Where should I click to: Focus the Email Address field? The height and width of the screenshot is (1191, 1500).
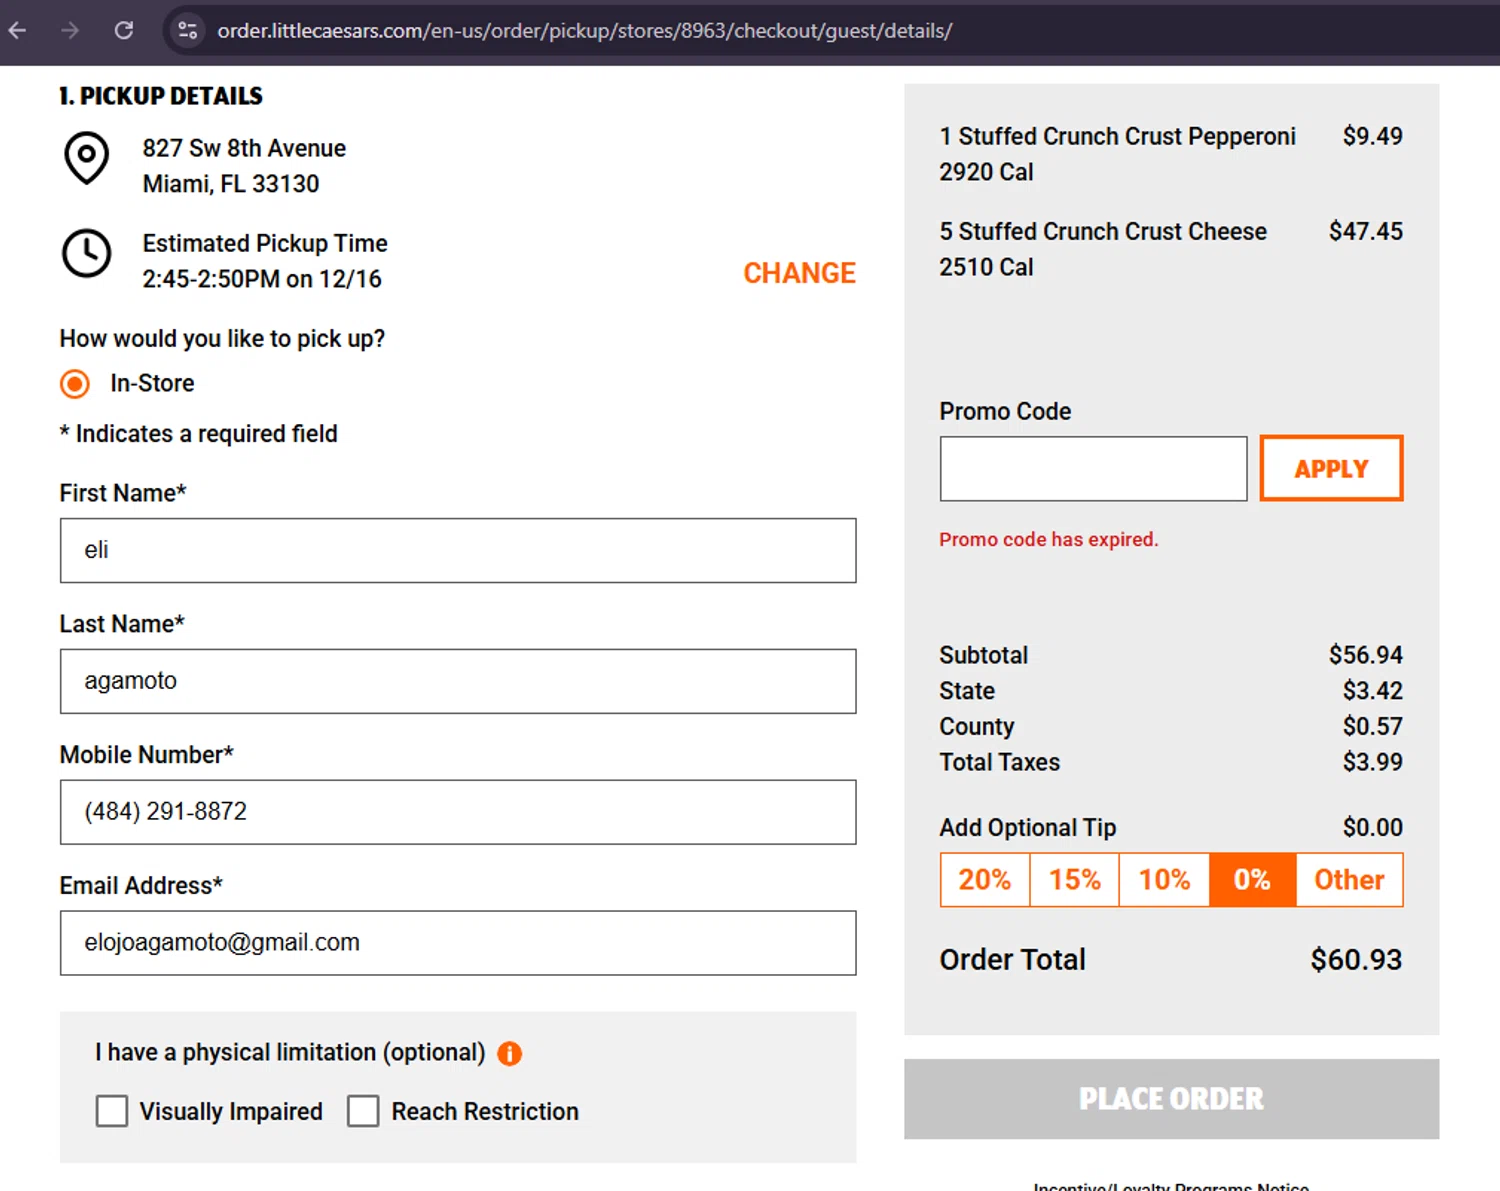click(458, 943)
